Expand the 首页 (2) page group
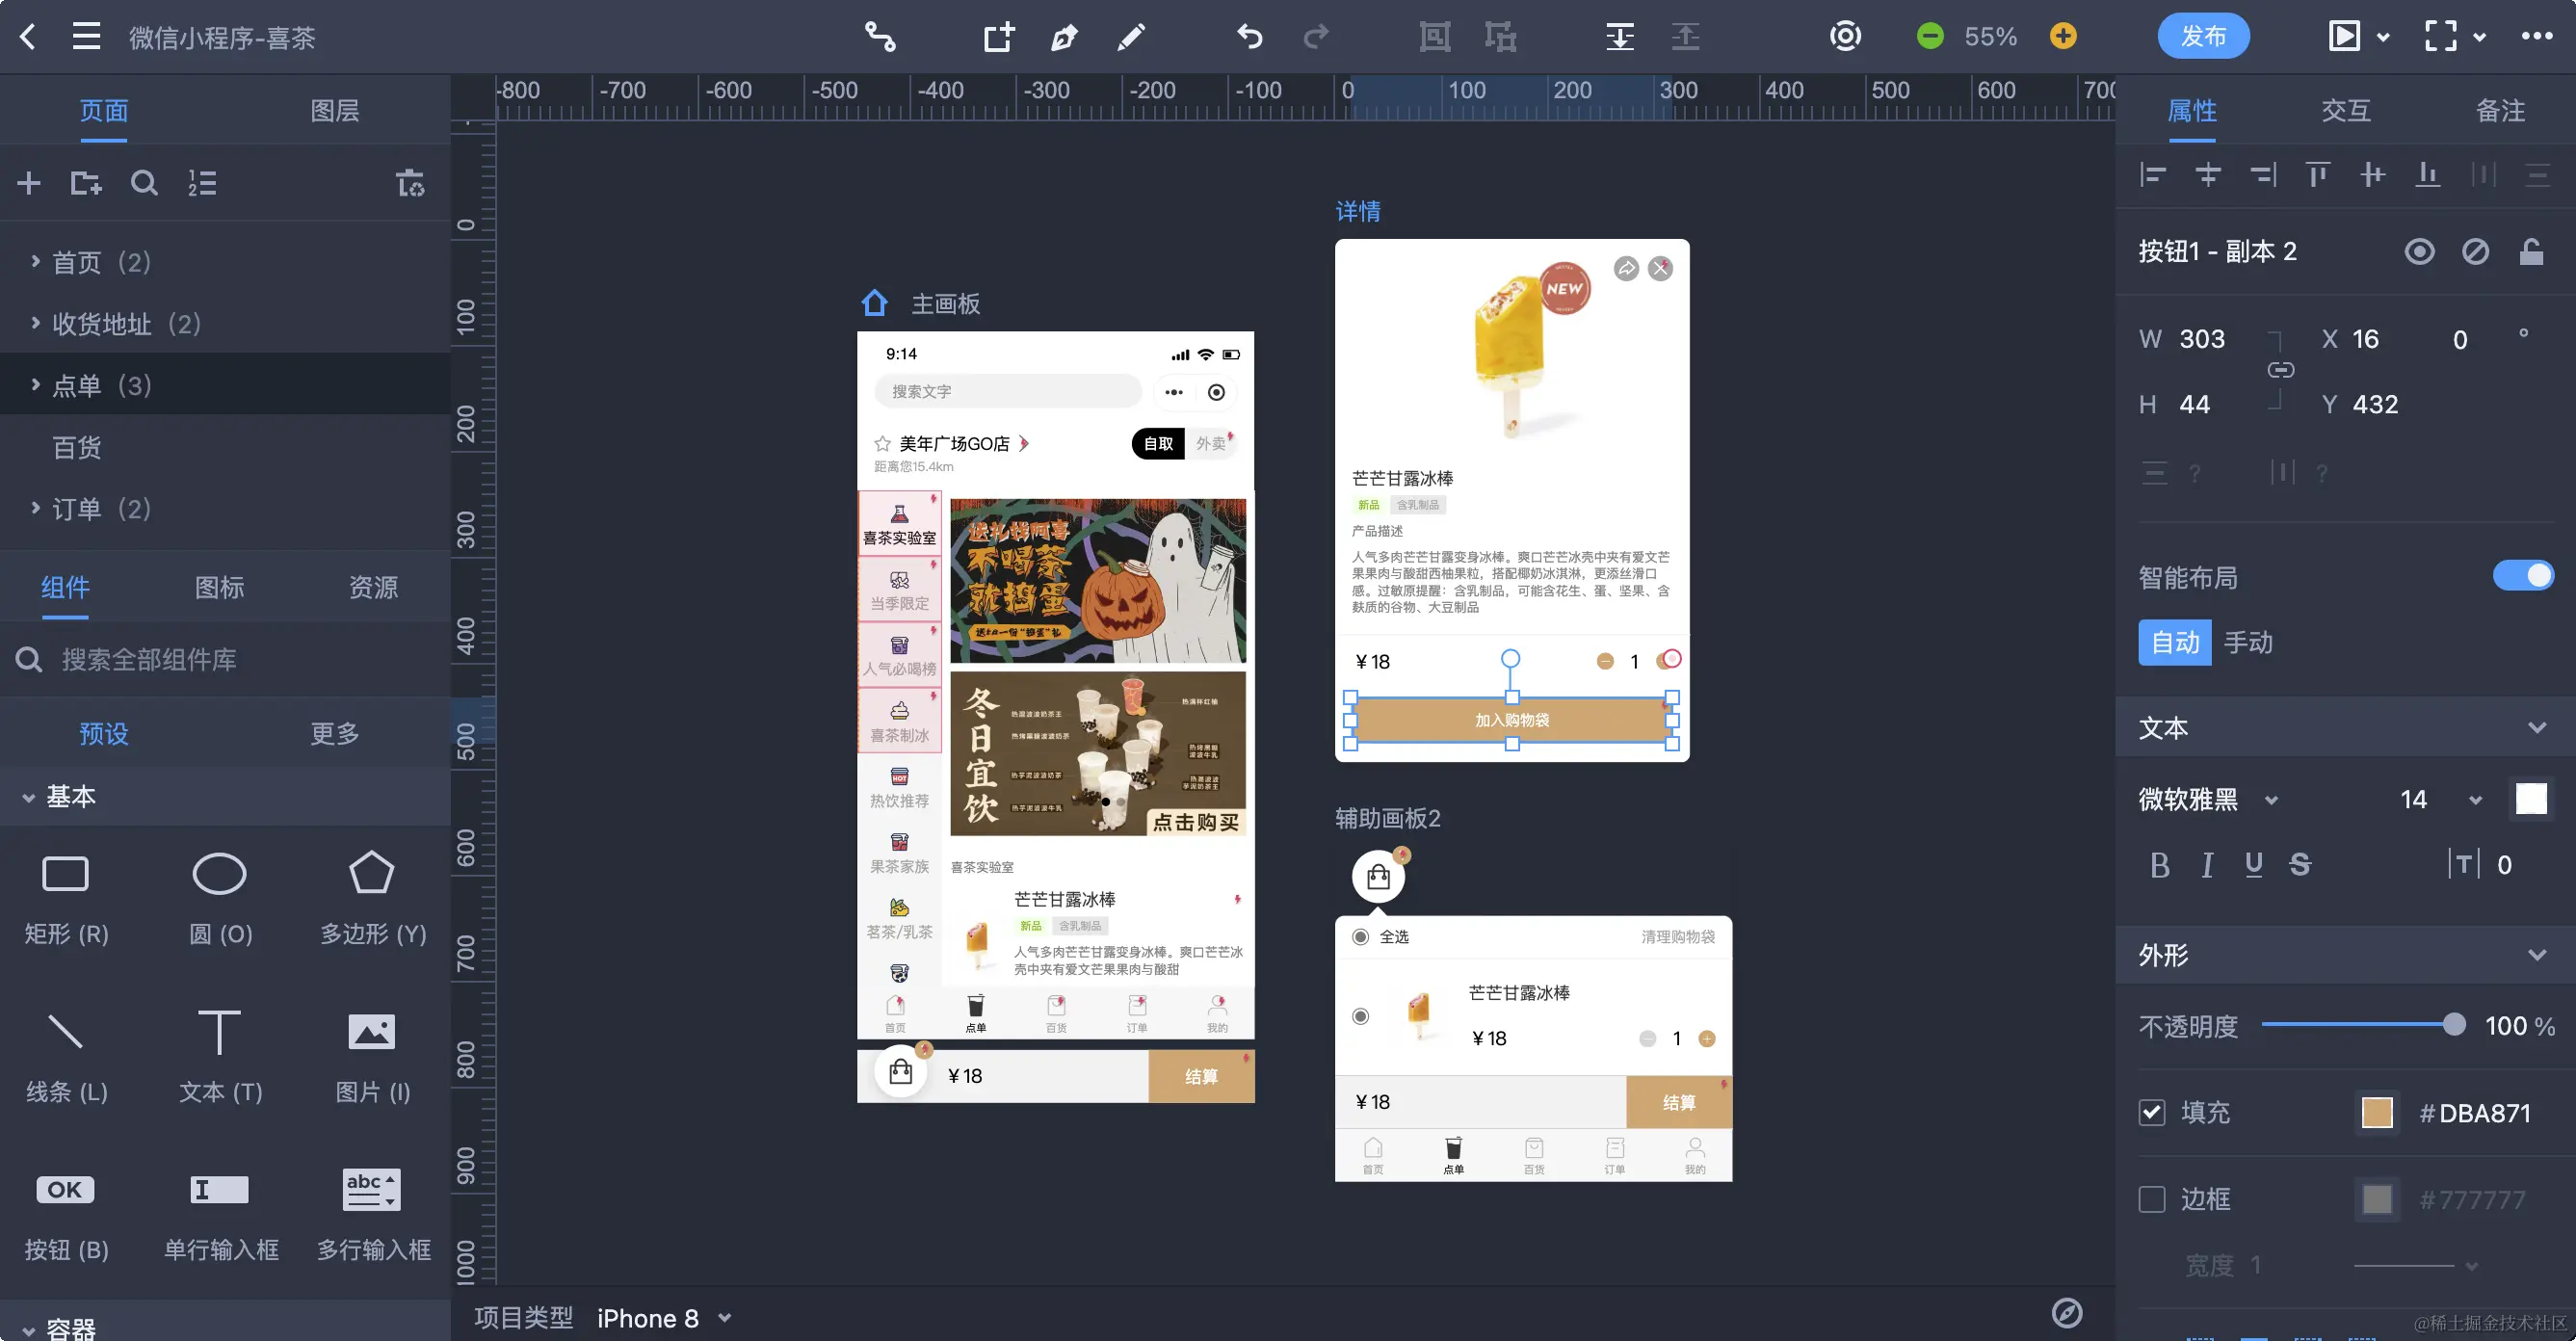This screenshot has height=1341, width=2576. (x=36, y=262)
